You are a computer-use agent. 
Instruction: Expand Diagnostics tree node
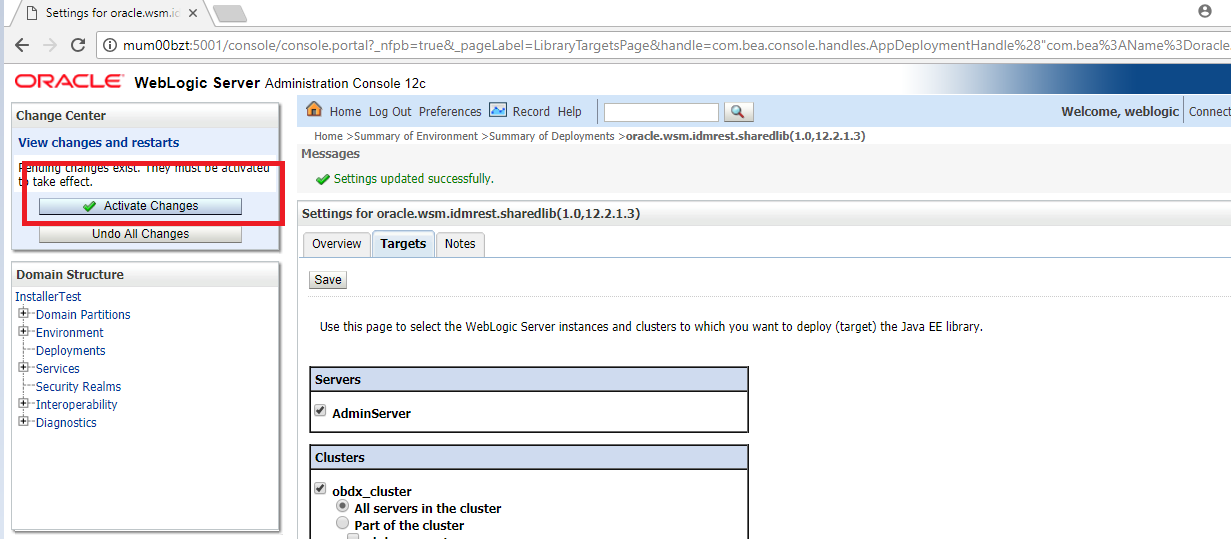[24, 422]
